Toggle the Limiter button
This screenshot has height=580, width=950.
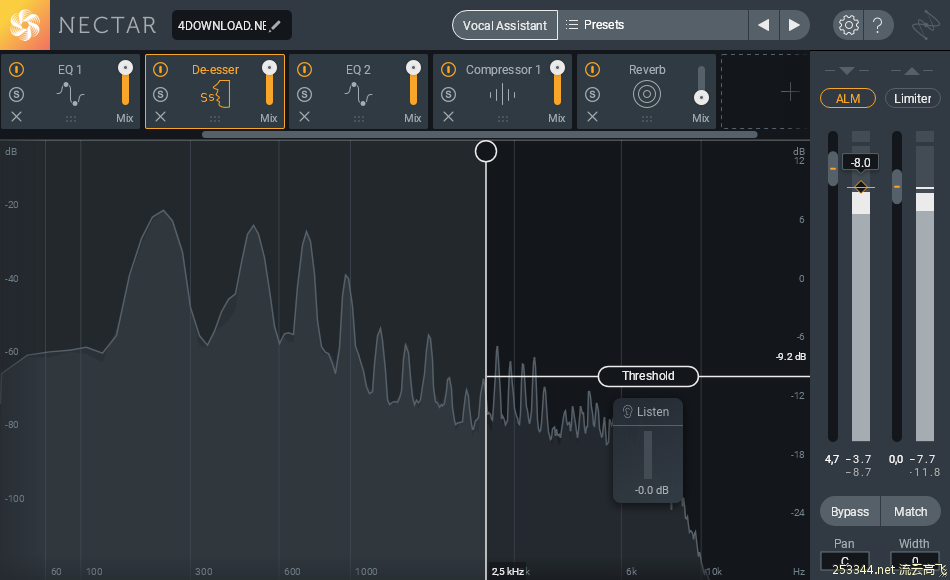[912, 98]
